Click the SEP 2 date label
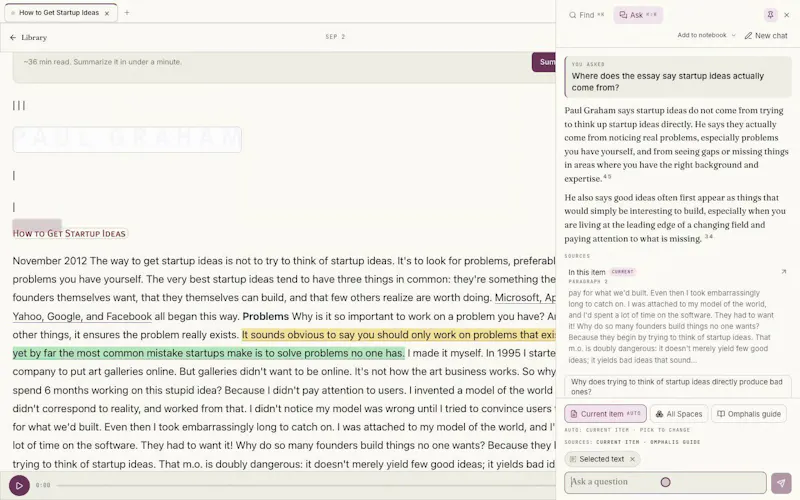 [335, 37]
